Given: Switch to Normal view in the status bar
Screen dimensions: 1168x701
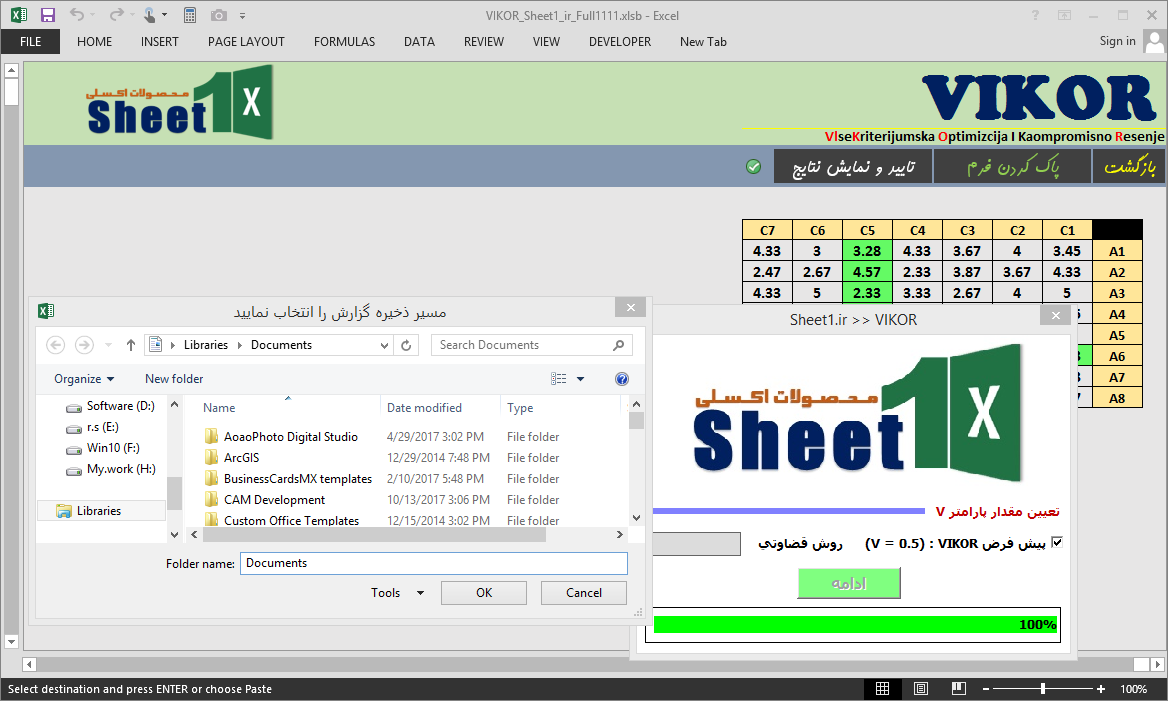Looking at the screenshot, I should pos(883,688).
